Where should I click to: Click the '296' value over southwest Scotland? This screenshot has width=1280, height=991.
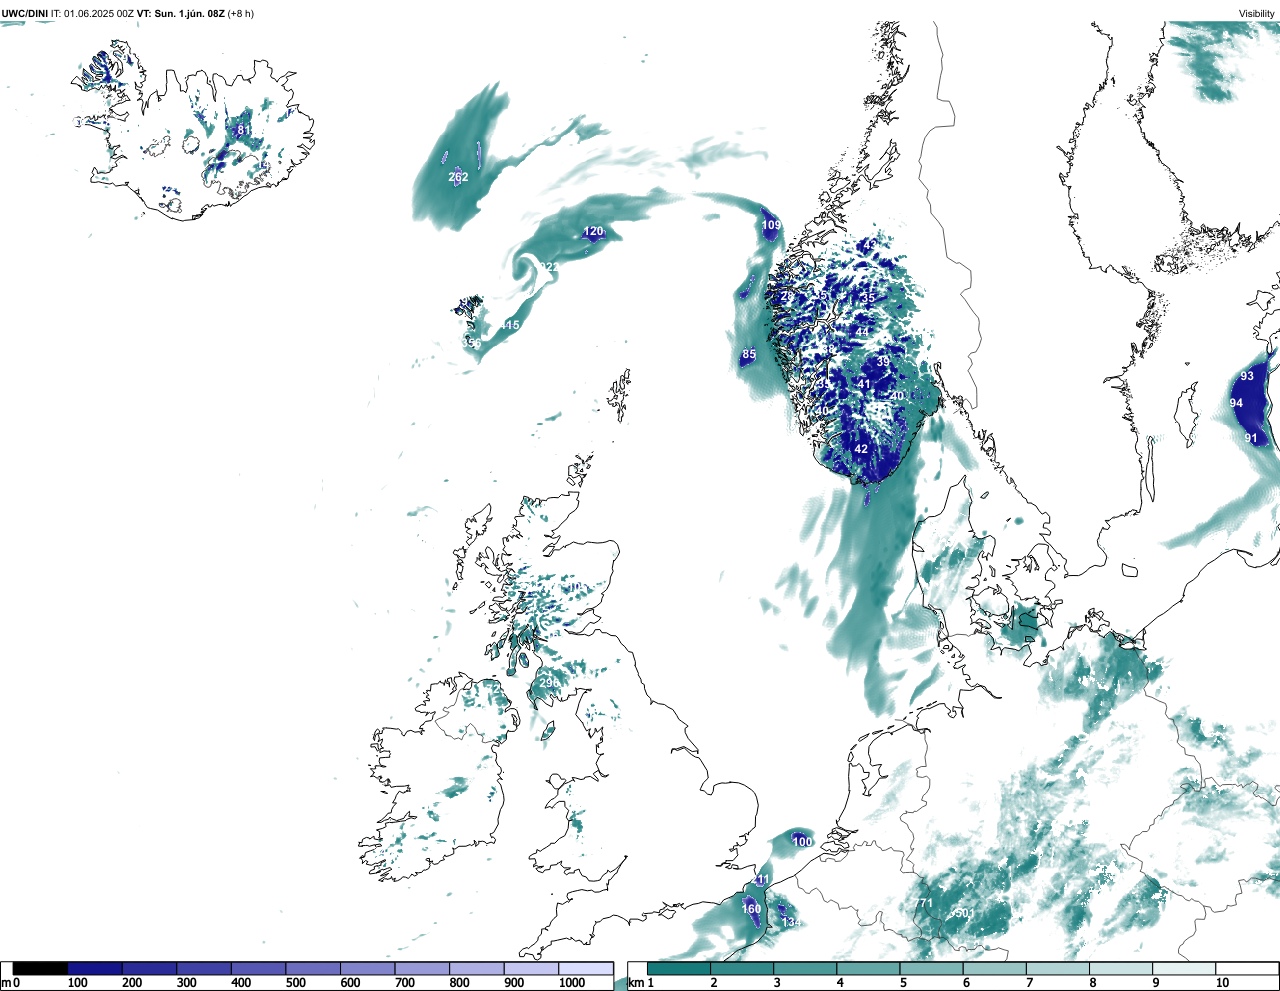pyautogui.click(x=550, y=683)
